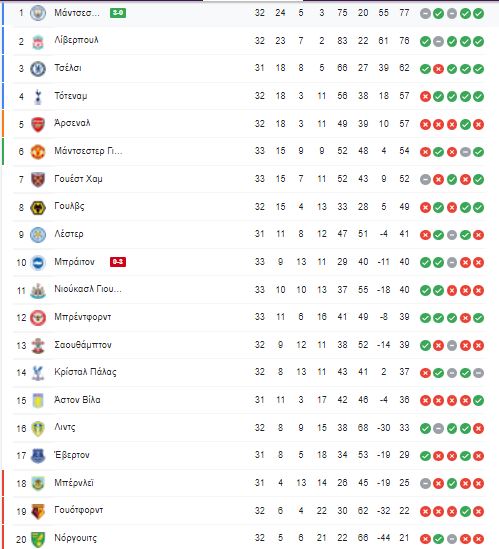Select the Λιντς row in the table

(x=249, y=428)
